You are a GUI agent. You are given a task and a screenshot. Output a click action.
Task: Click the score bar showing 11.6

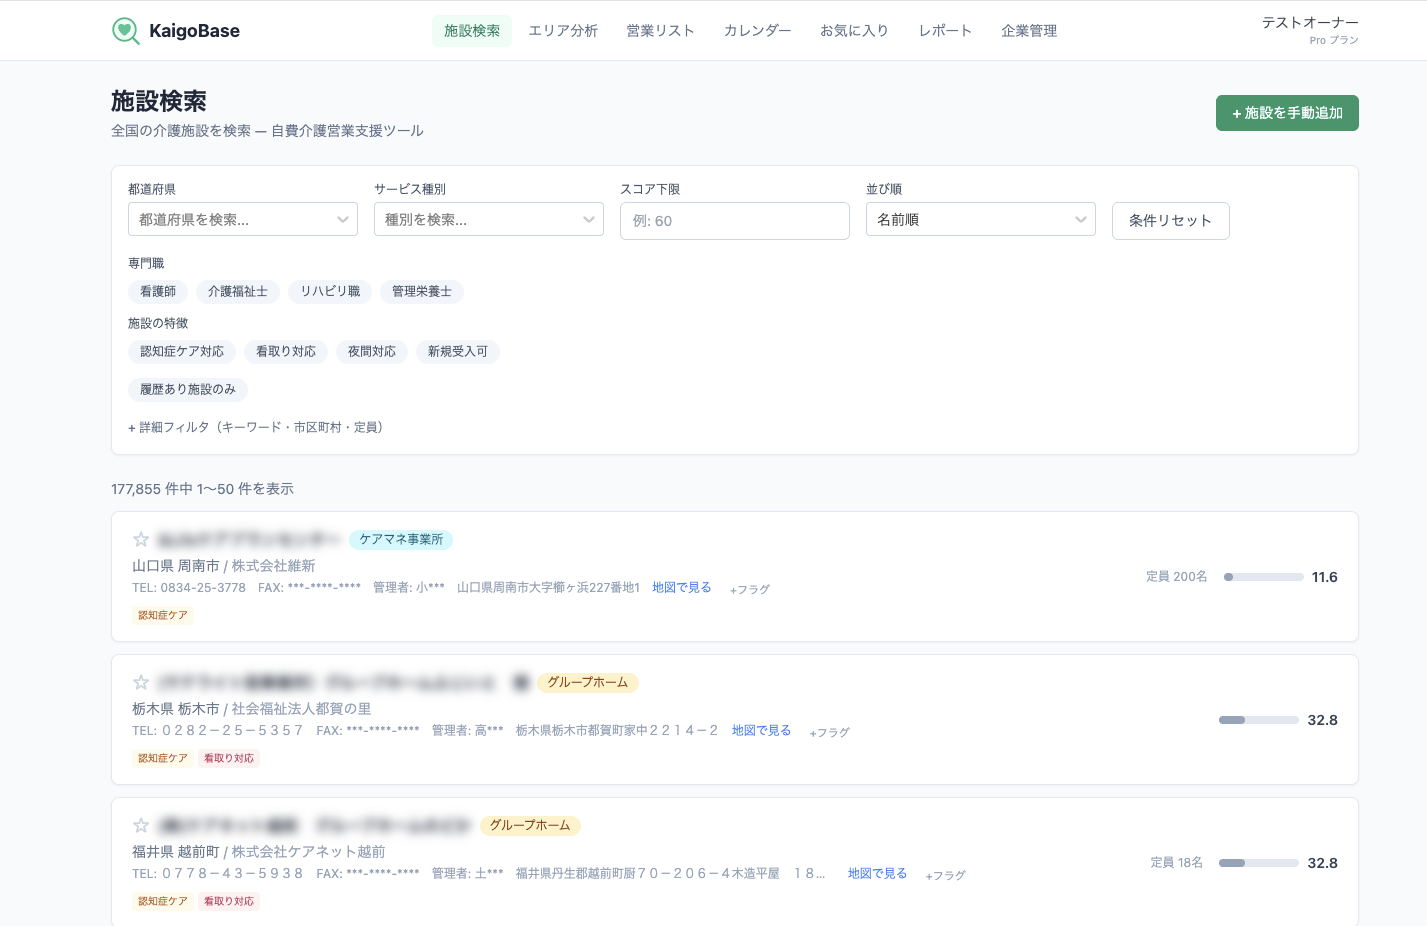(x=1263, y=577)
